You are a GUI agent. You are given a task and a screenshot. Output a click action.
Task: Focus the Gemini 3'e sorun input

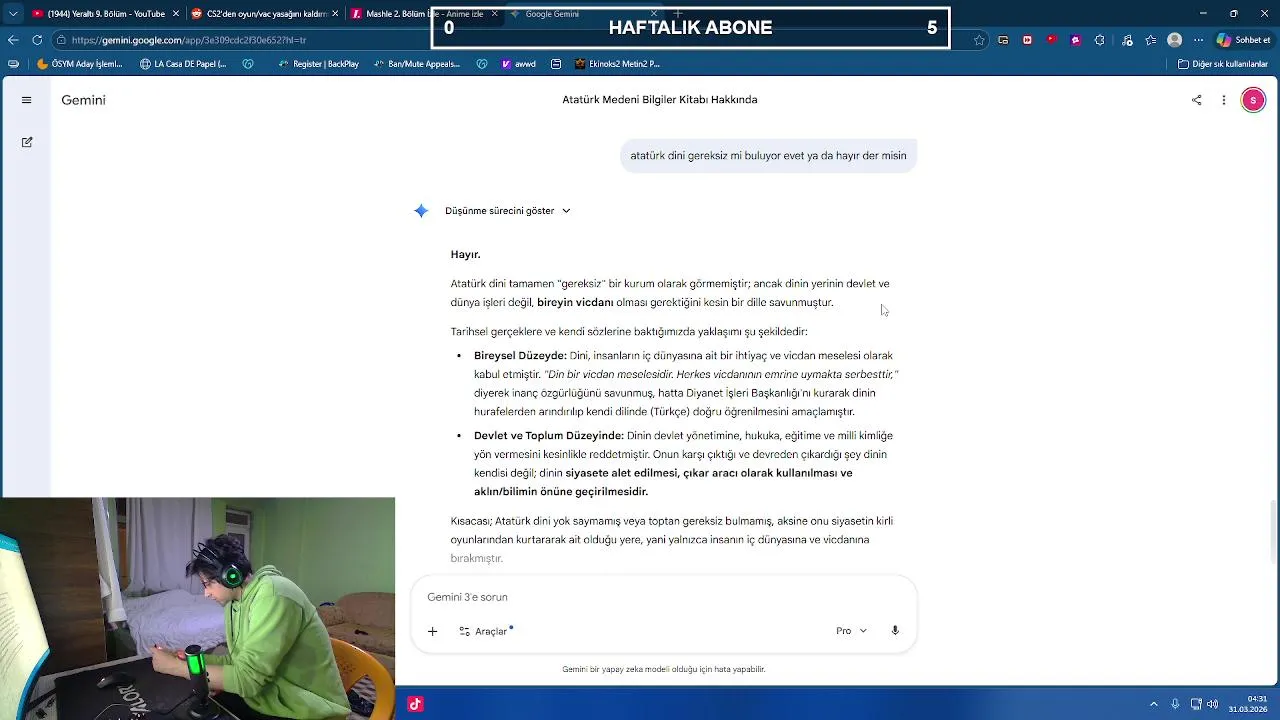click(x=663, y=597)
